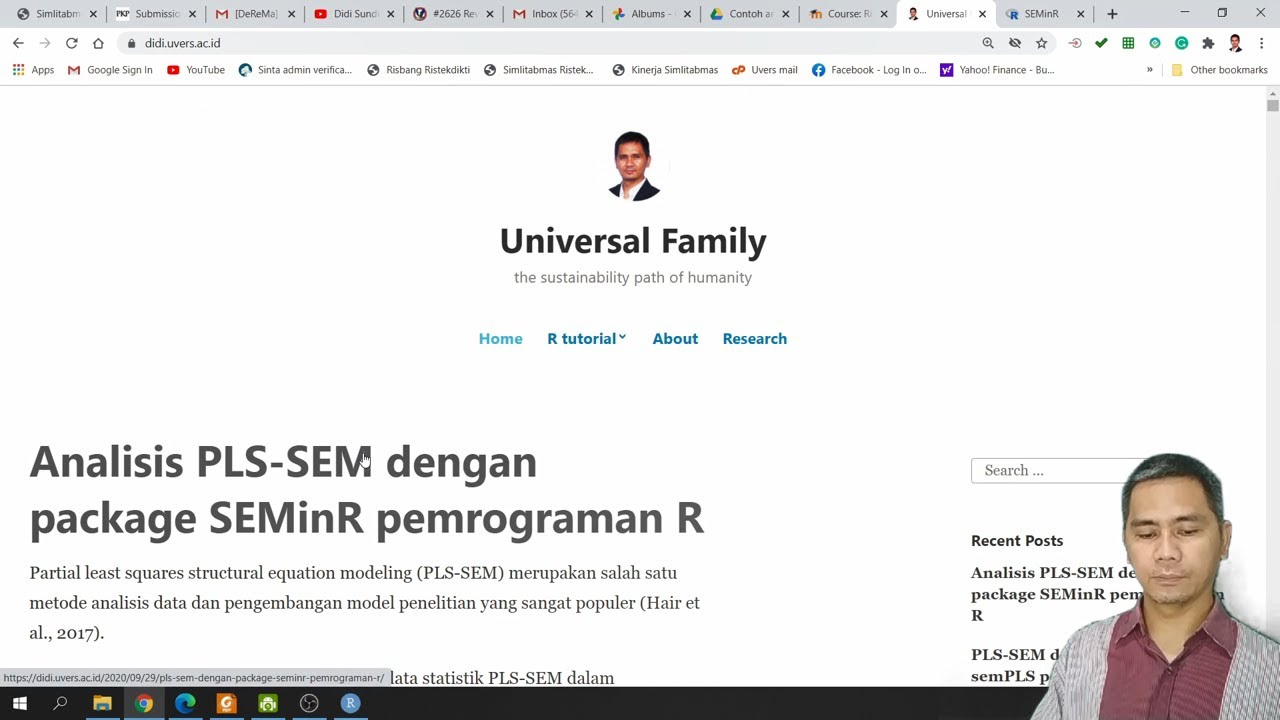Open the Apps bookmark
The width and height of the screenshot is (1280, 720).
pyautogui.click(x=33, y=70)
